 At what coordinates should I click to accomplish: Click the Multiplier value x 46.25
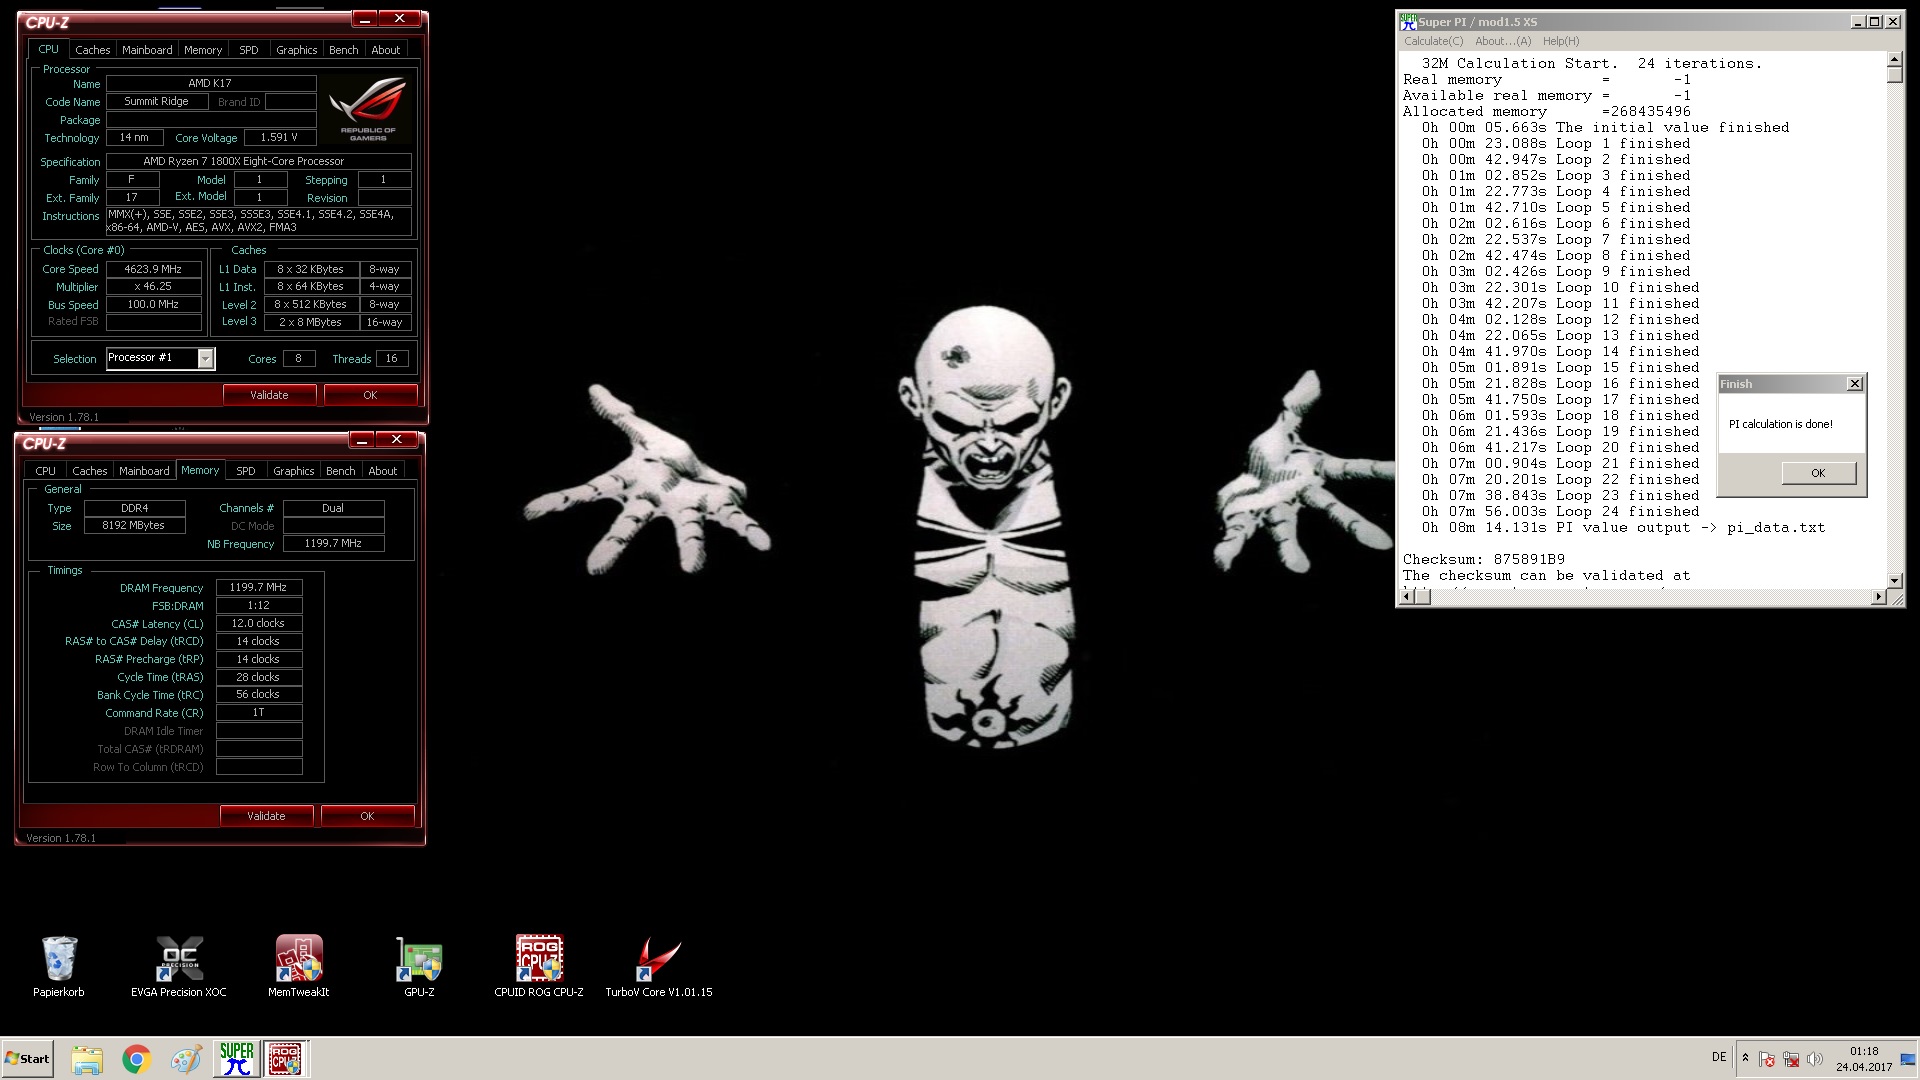[153, 286]
